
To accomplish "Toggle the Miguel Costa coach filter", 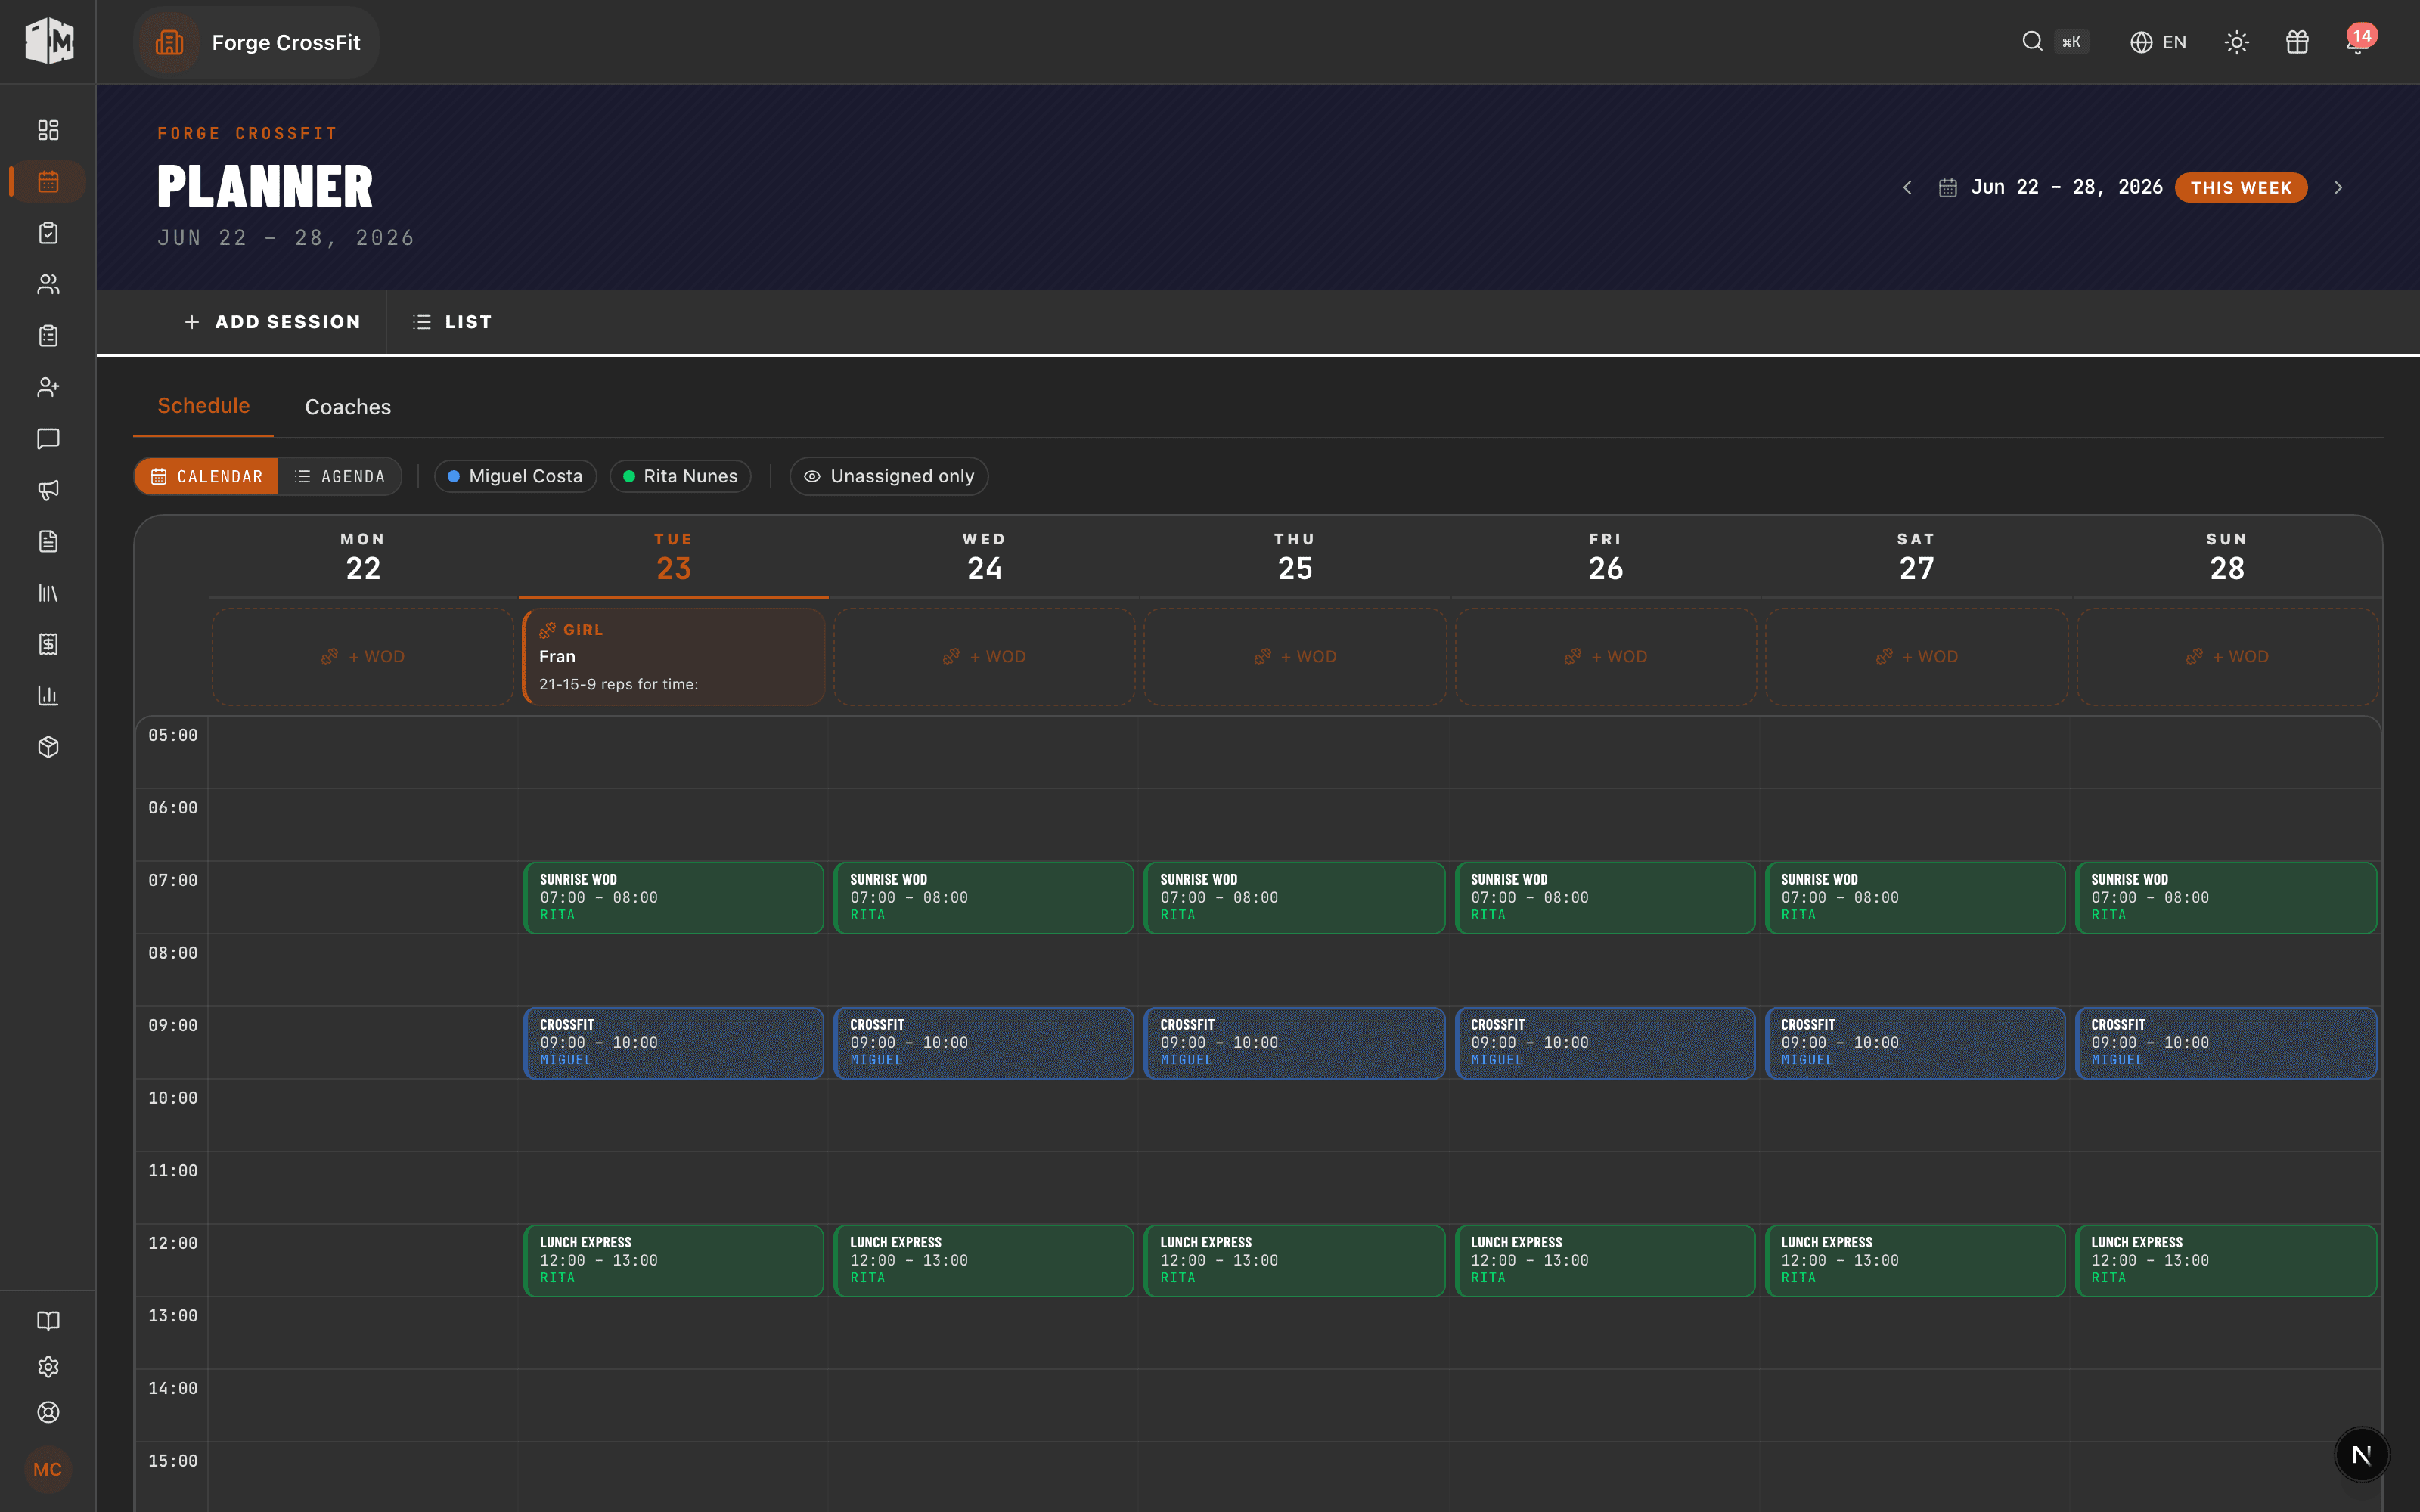I will coord(515,476).
